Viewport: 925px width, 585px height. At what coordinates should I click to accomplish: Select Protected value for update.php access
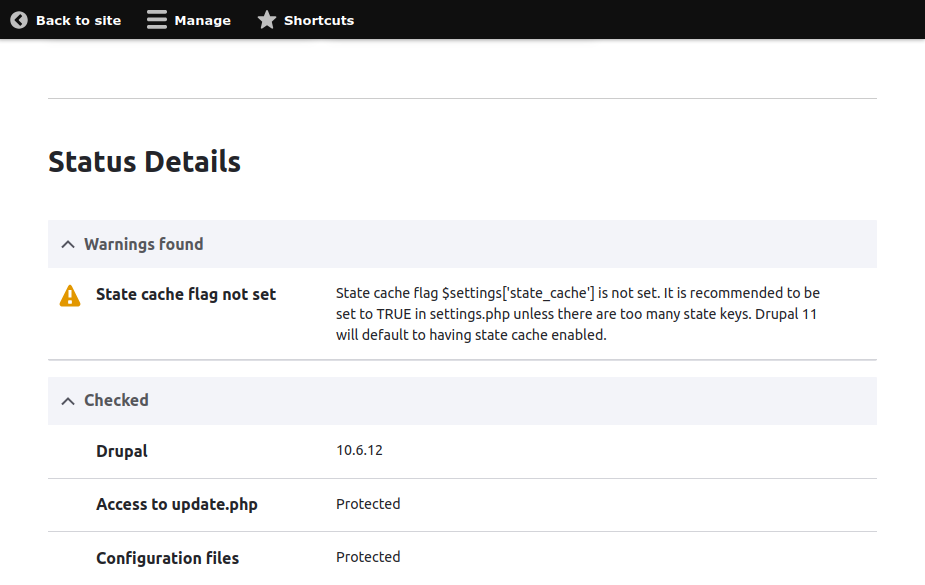tap(368, 504)
